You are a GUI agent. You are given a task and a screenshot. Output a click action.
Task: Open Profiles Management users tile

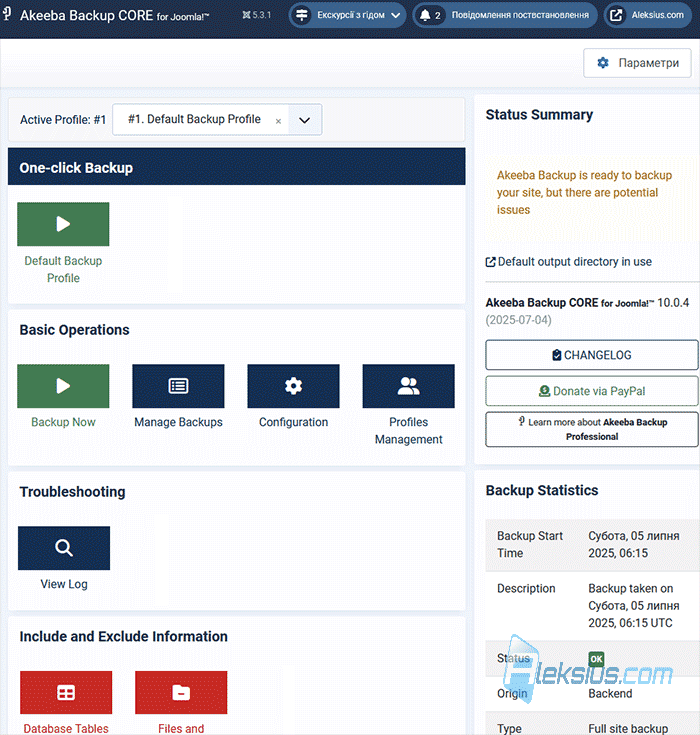click(x=408, y=386)
